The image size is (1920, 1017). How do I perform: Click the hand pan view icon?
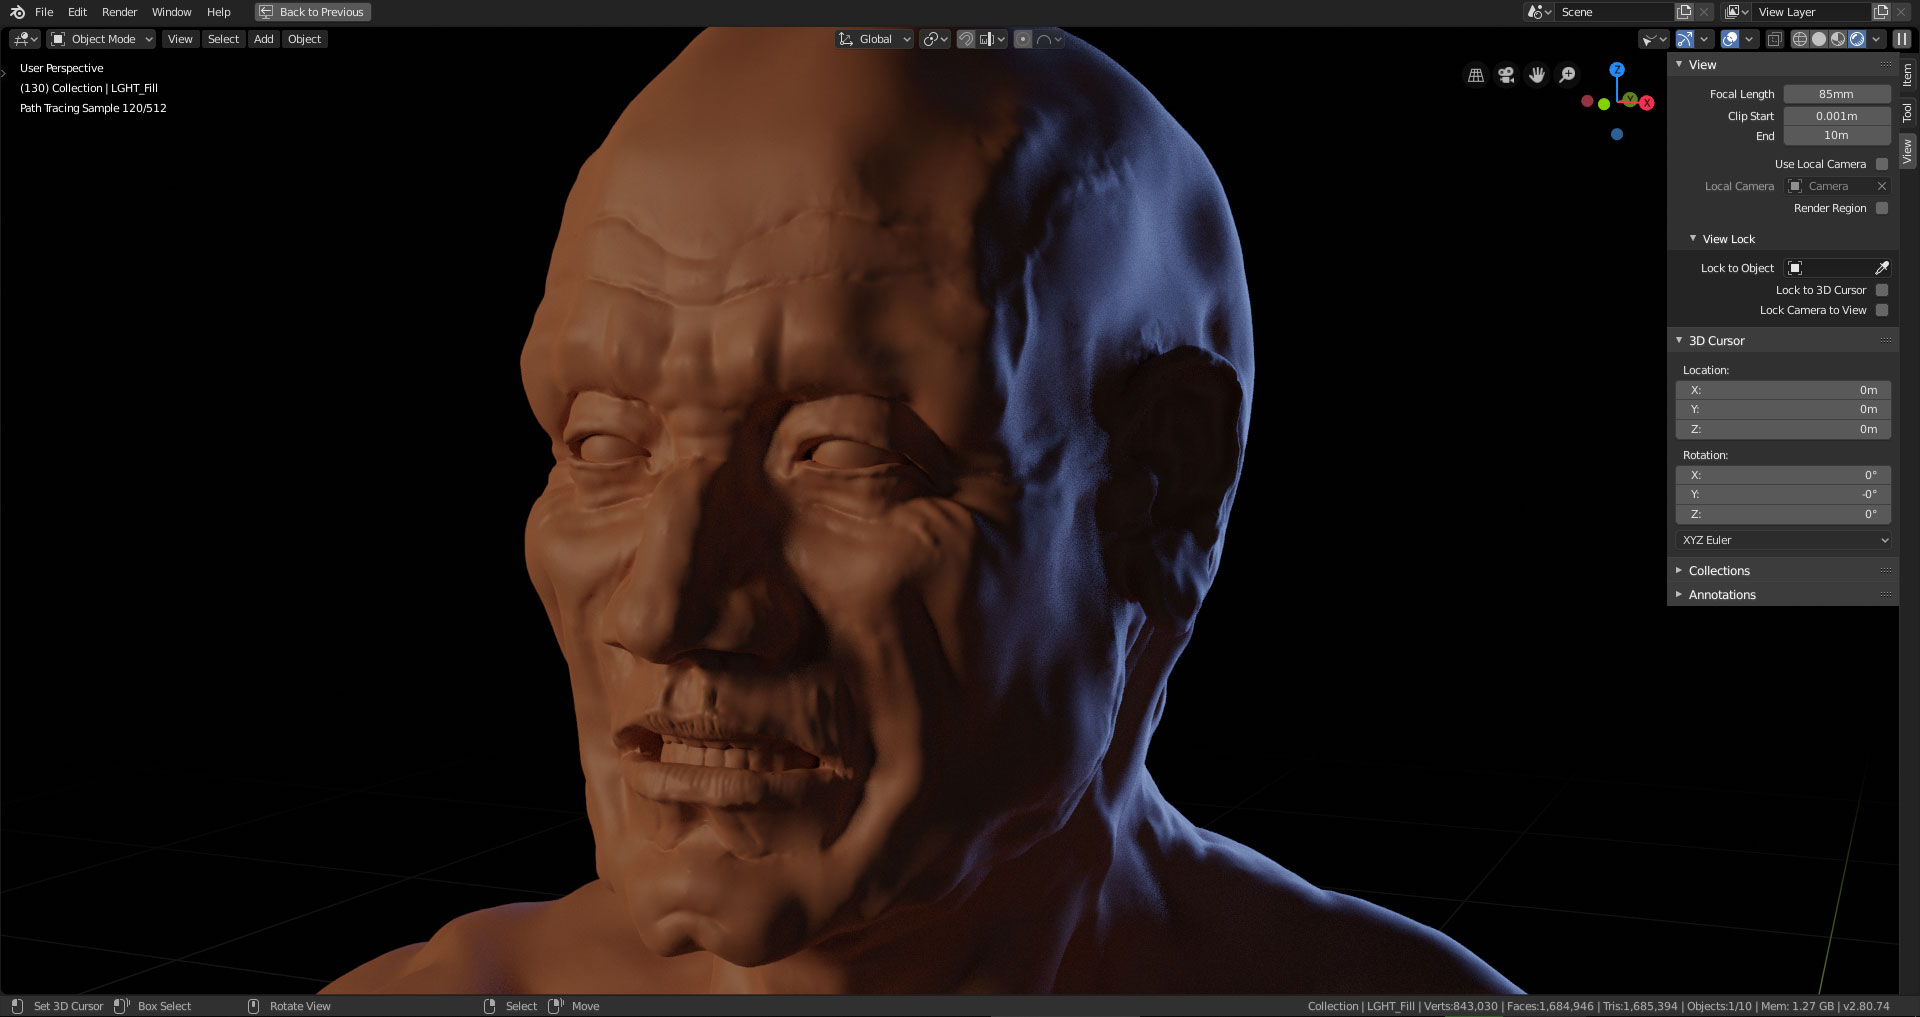point(1537,75)
